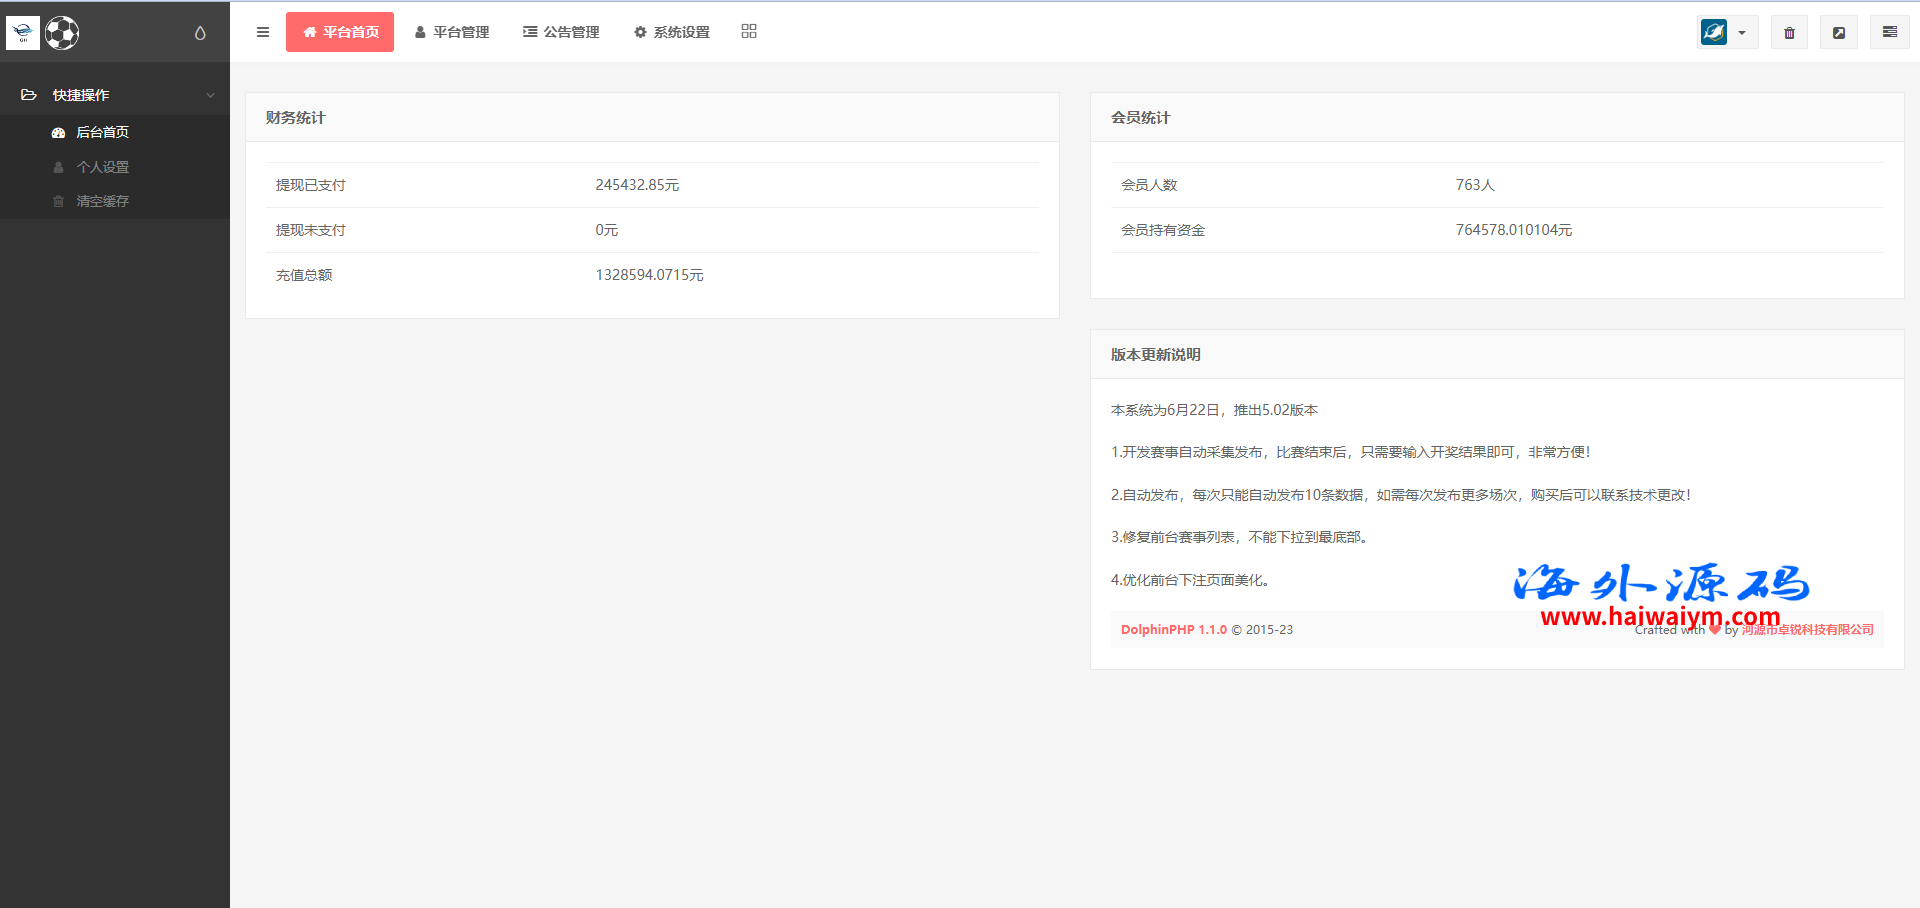This screenshot has height=908, width=1920.
Task: Open the 平台管理 menu
Action: click(452, 32)
